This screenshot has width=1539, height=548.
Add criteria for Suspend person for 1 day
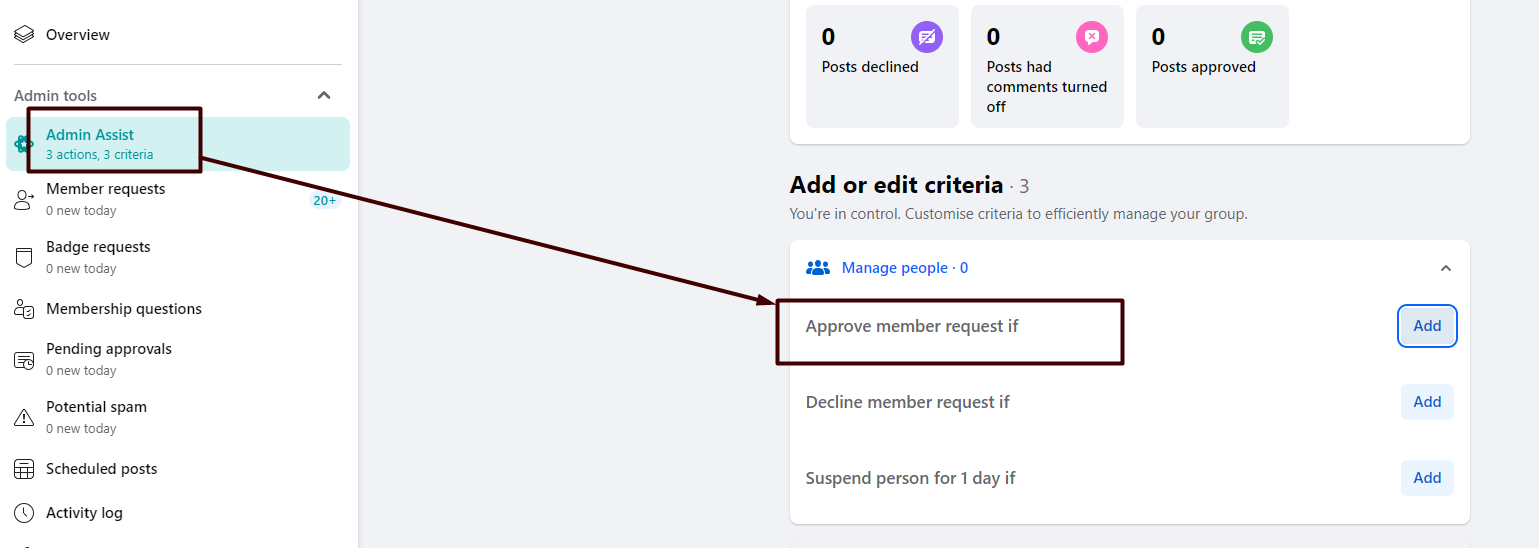tap(1427, 478)
